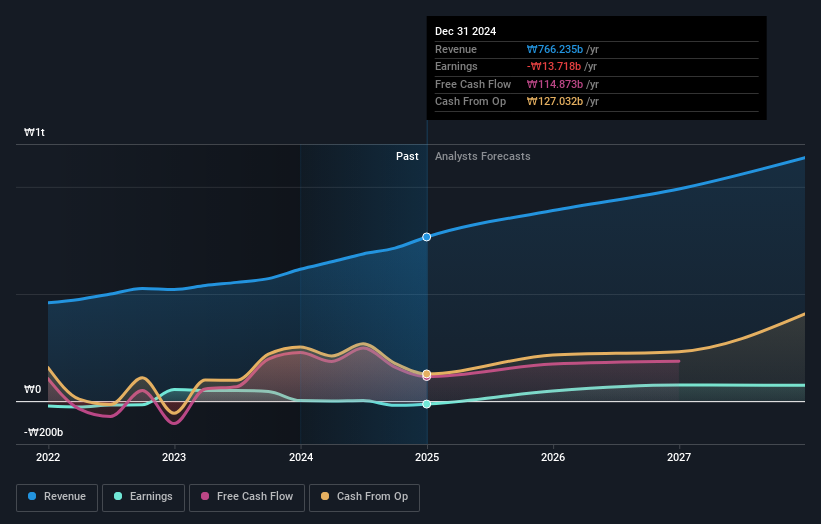Image resolution: width=821 pixels, height=524 pixels.
Task: Toggle the Cash From Op legend button
Action: 364,497
